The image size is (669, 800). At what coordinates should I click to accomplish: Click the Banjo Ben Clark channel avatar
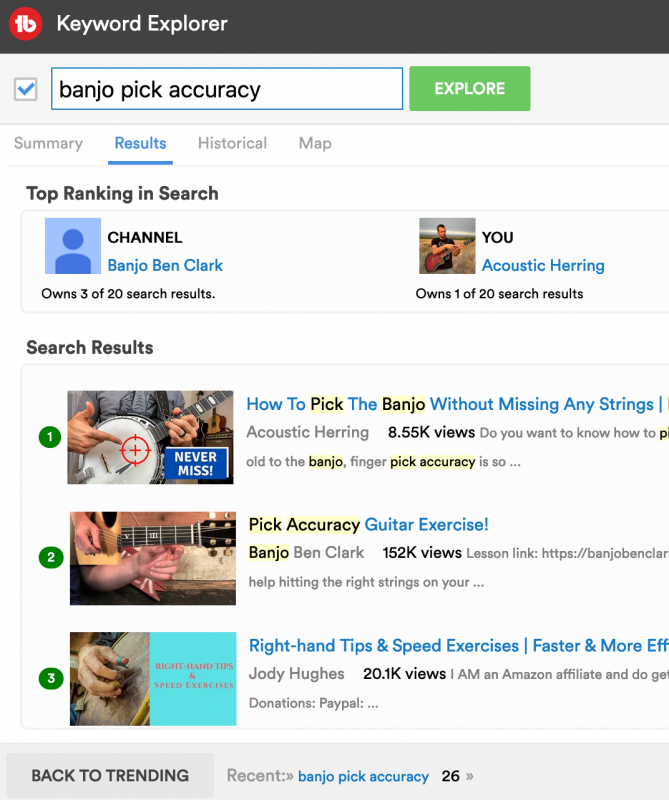(x=73, y=246)
